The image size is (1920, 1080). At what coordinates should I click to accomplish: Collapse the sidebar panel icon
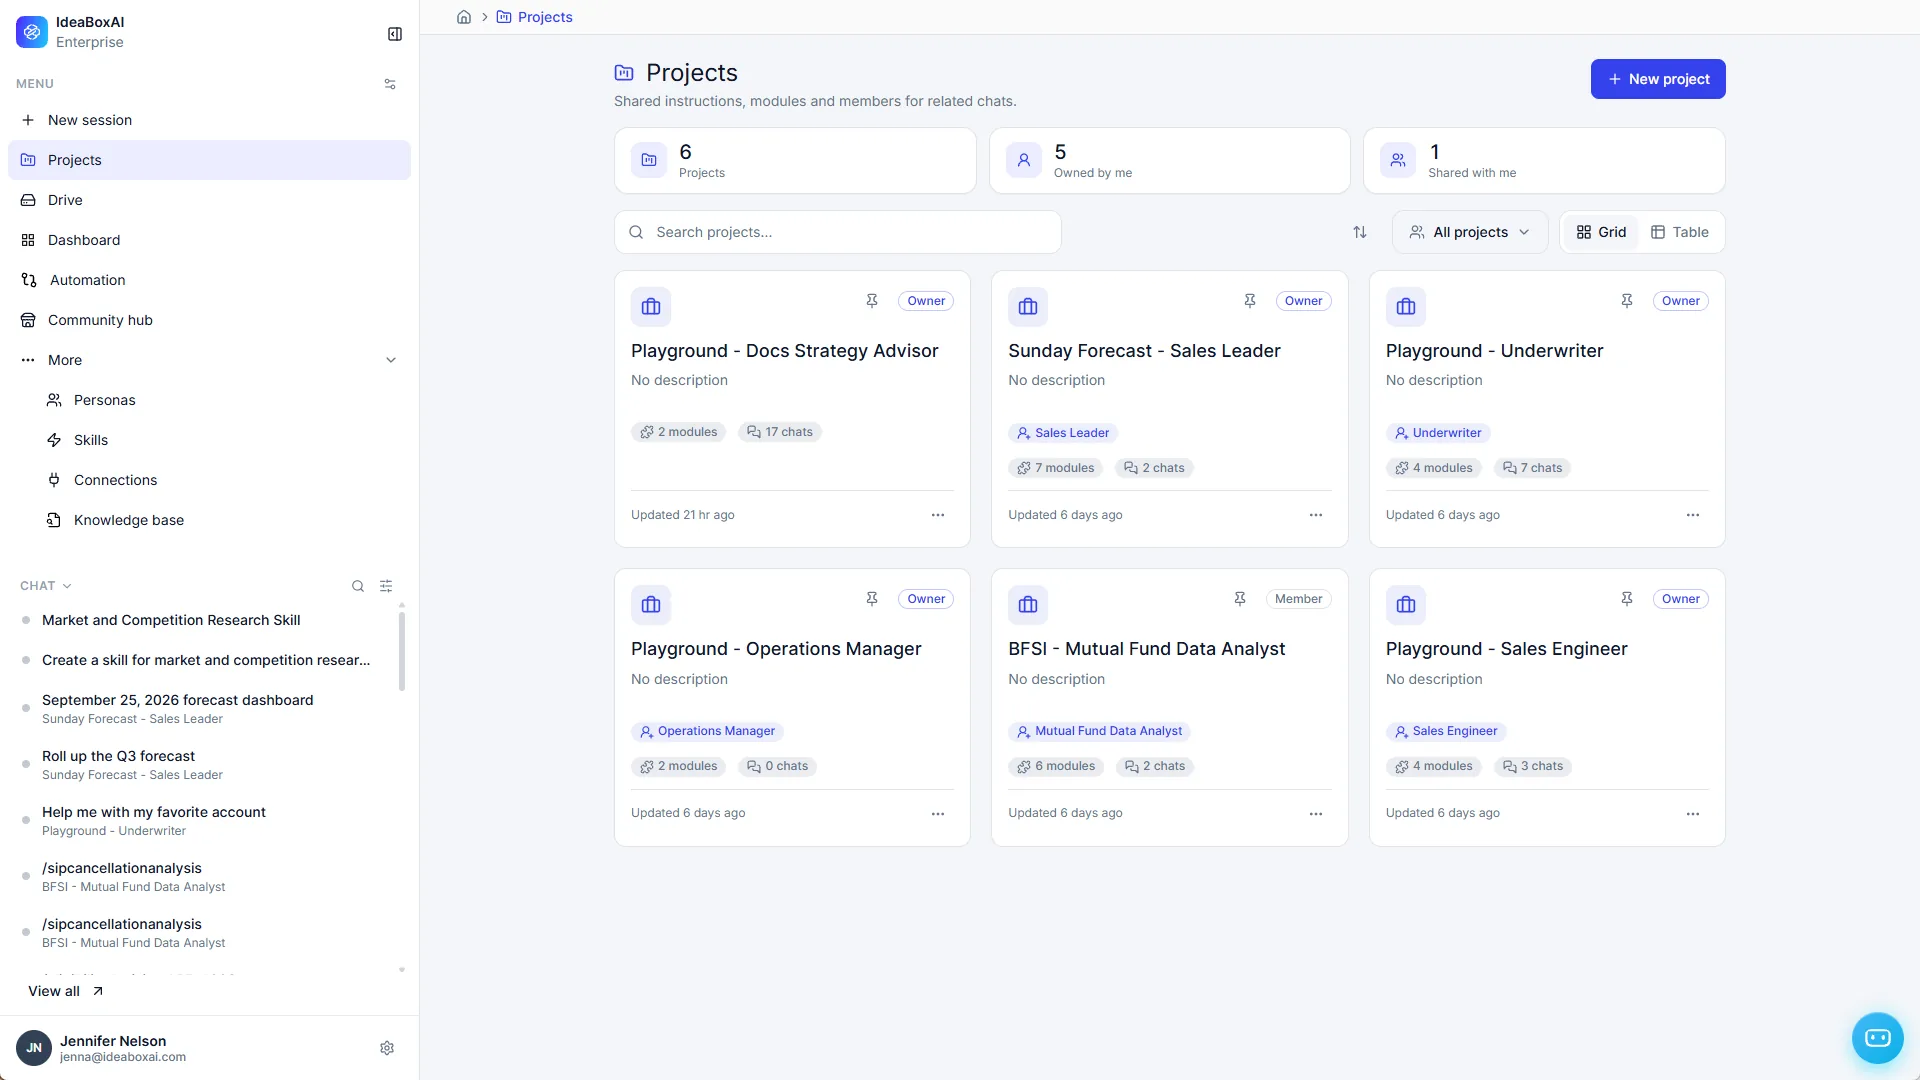tap(395, 34)
